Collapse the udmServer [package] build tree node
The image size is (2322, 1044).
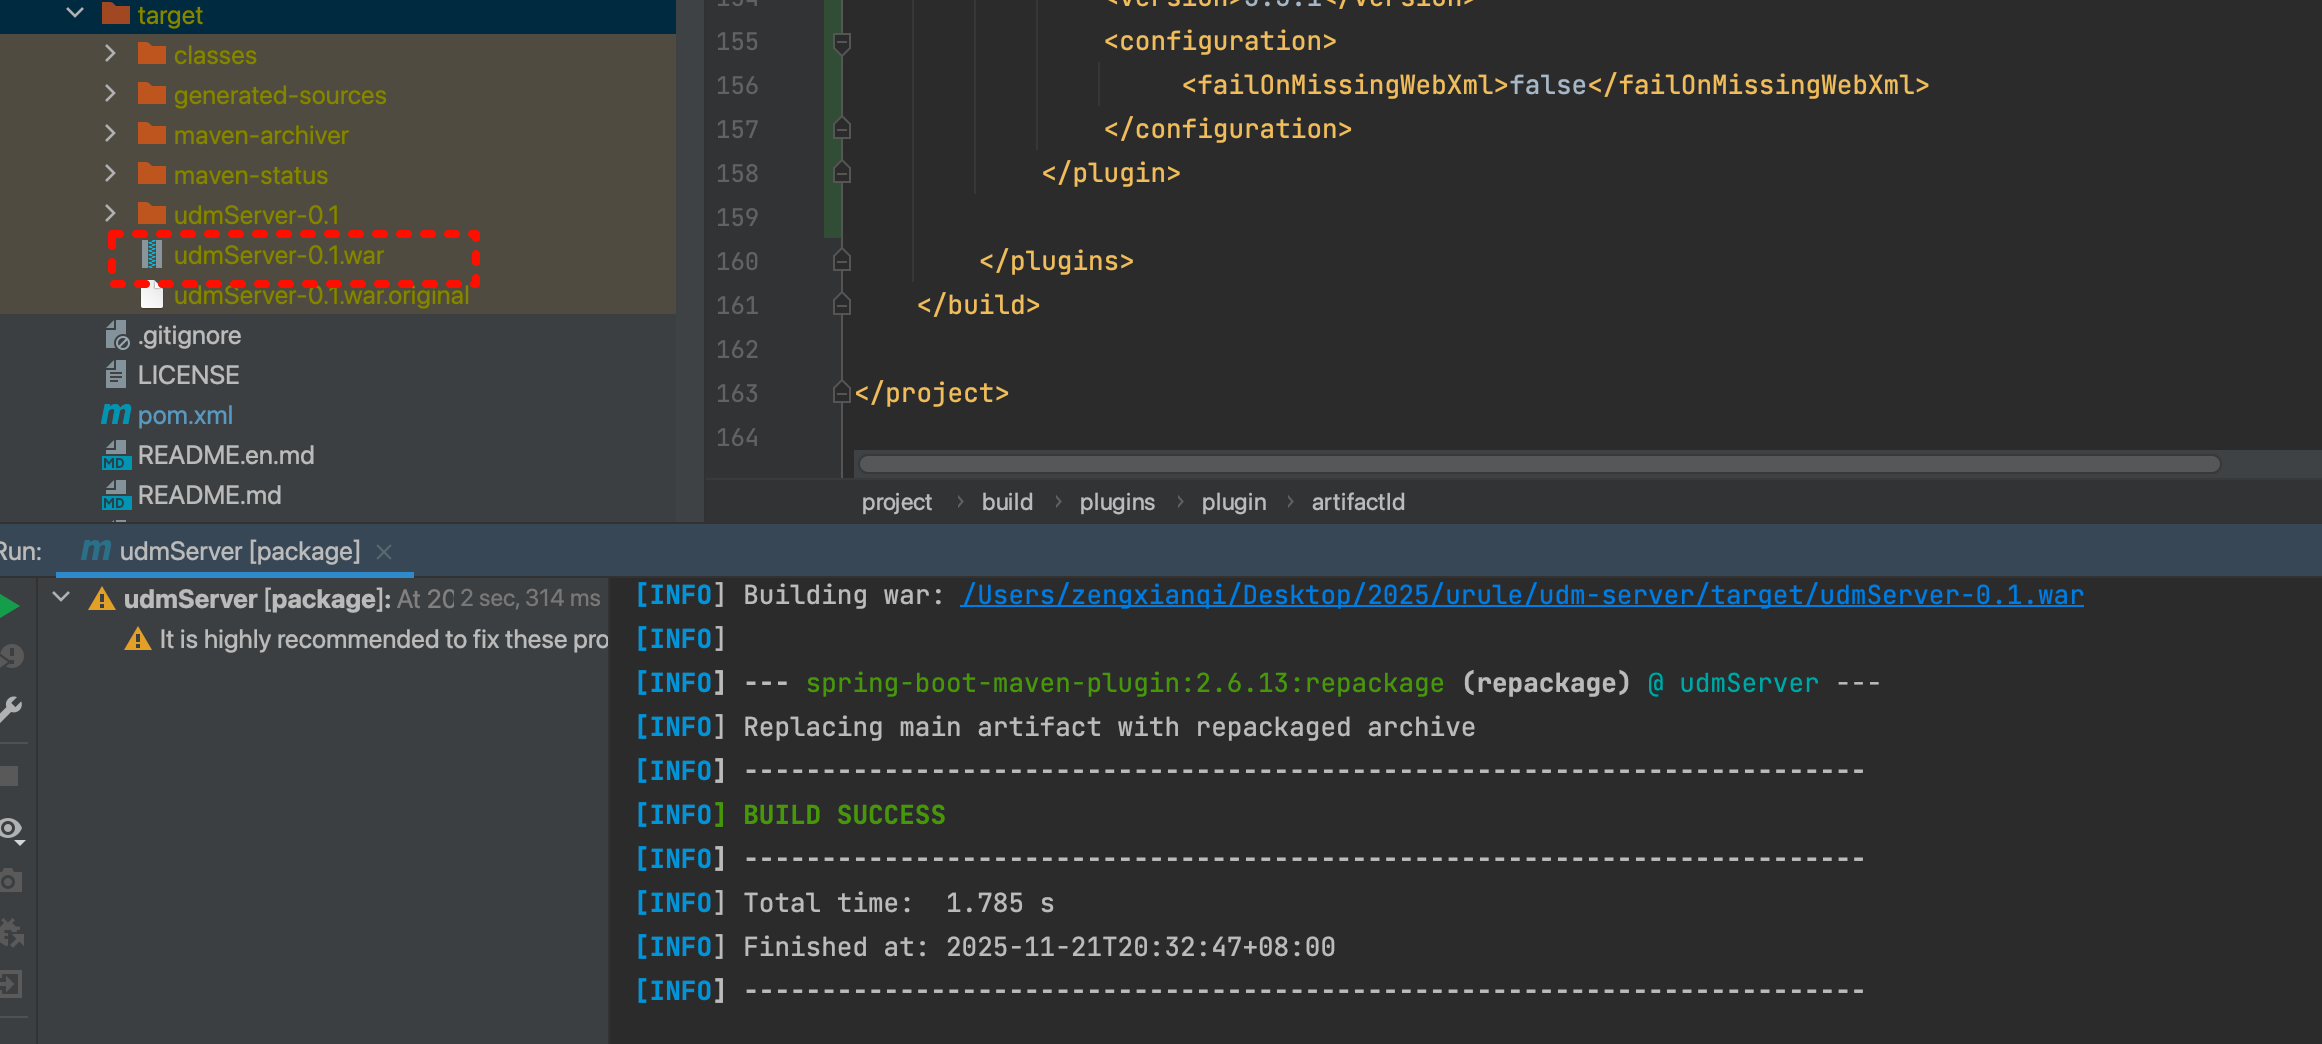click(x=62, y=598)
